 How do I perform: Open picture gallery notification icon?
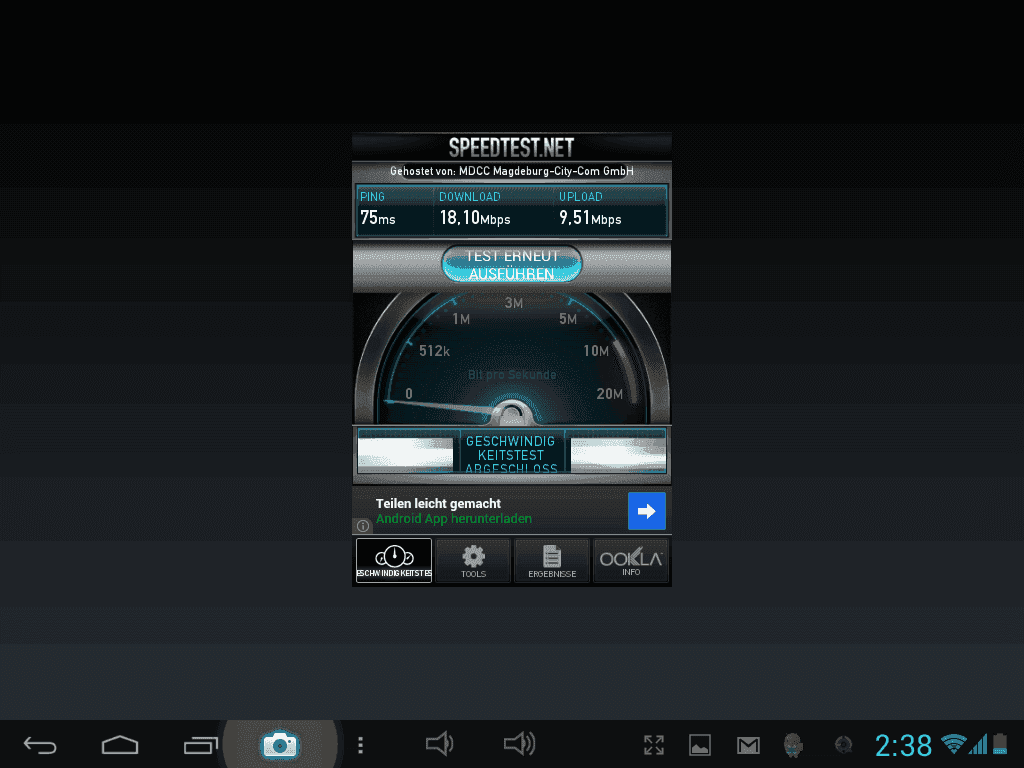tap(700, 745)
